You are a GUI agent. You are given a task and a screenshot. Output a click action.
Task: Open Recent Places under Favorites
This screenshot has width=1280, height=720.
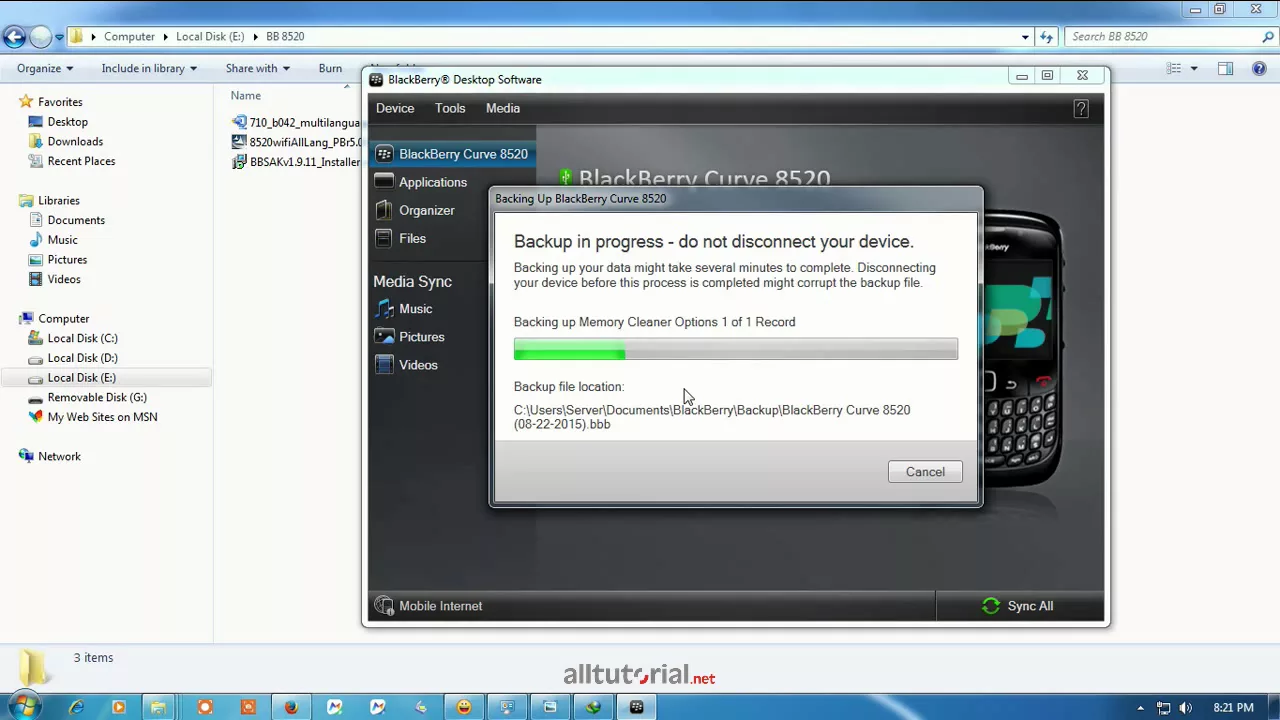tap(81, 161)
